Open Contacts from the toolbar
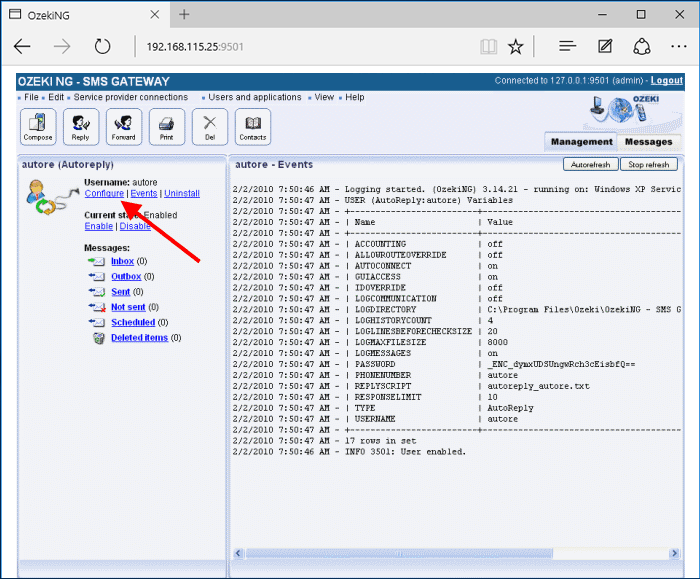The width and height of the screenshot is (700, 579). [x=253, y=127]
